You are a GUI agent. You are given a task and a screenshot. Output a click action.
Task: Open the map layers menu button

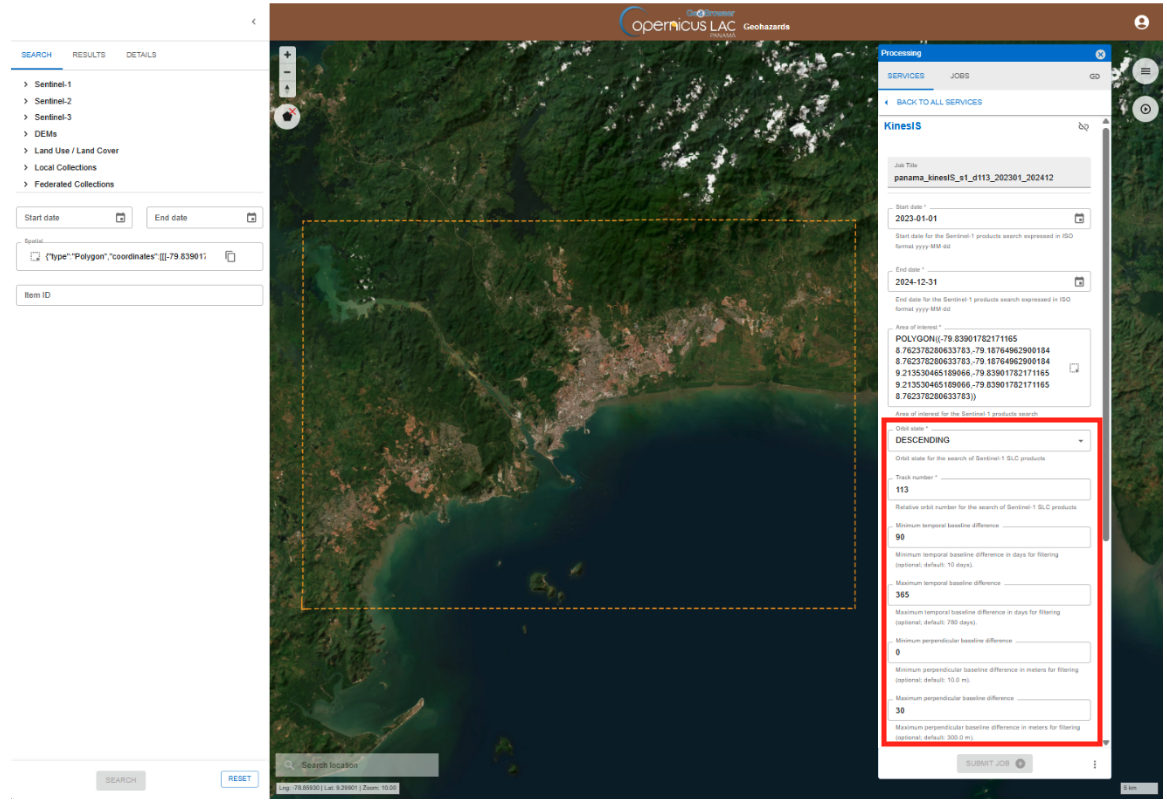tap(1145, 71)
